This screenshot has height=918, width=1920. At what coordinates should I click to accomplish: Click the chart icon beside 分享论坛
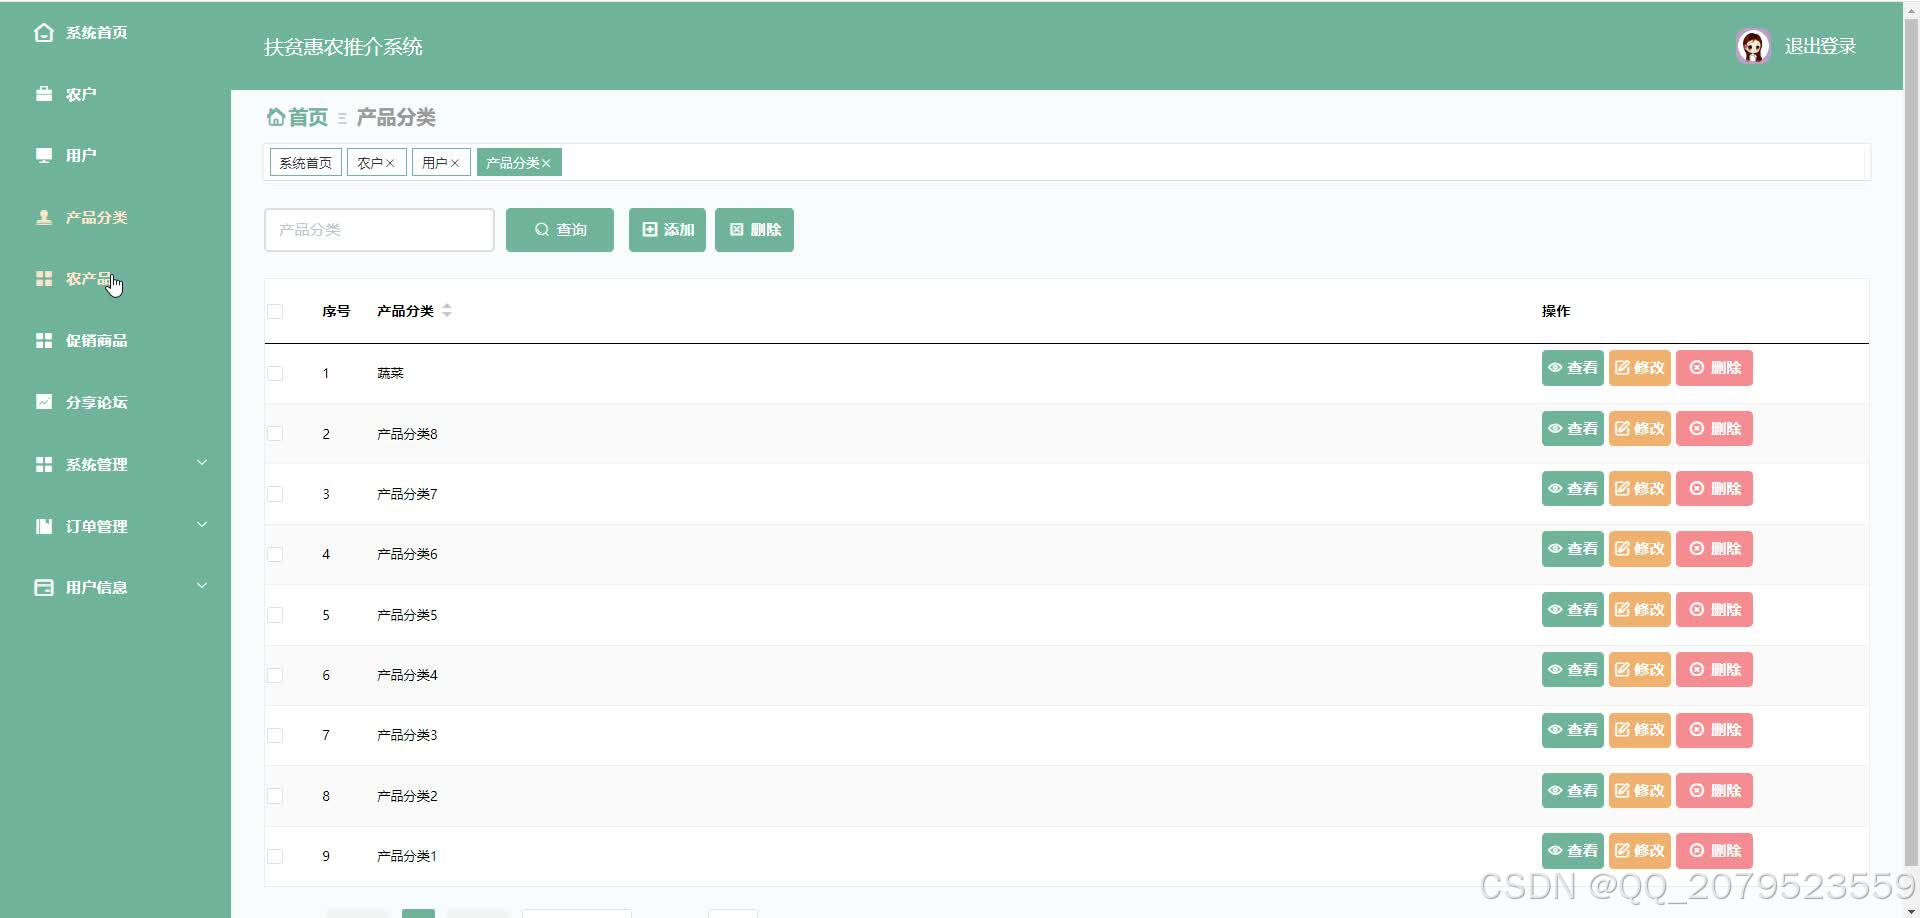coord(44,402)
